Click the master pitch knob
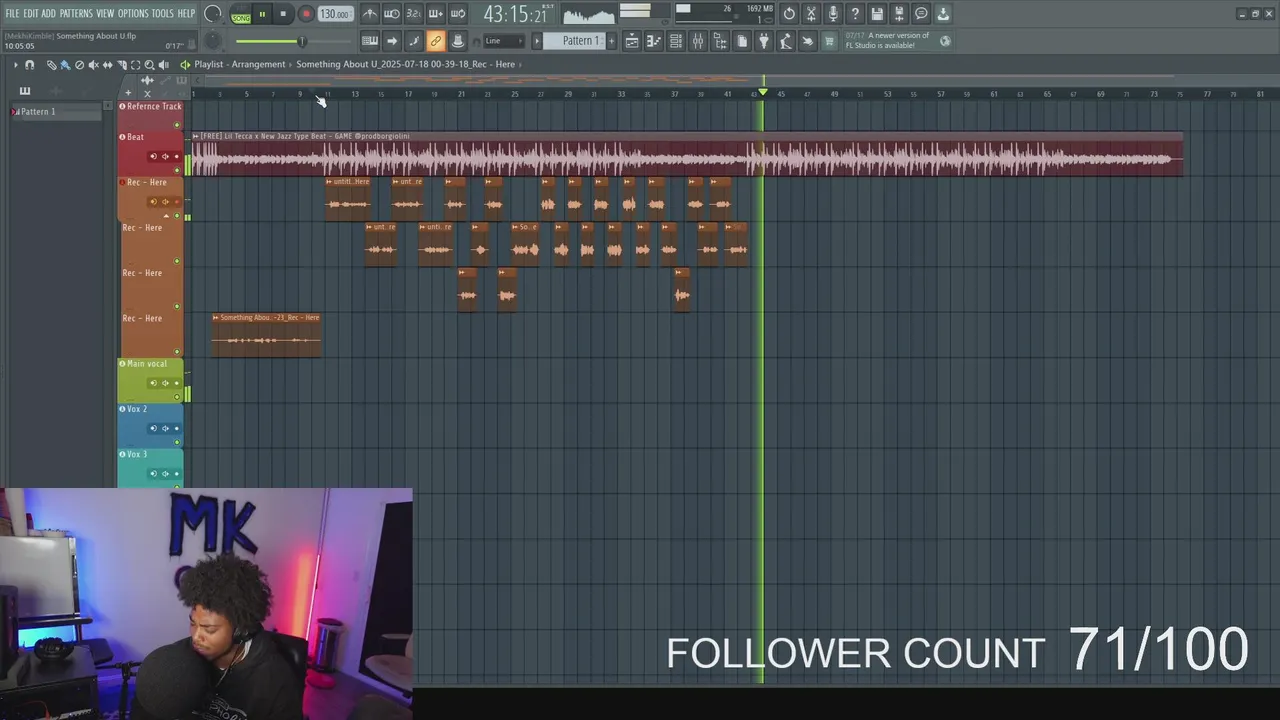The height and width of the screenshot is (720, 1280). pos(213,41)
